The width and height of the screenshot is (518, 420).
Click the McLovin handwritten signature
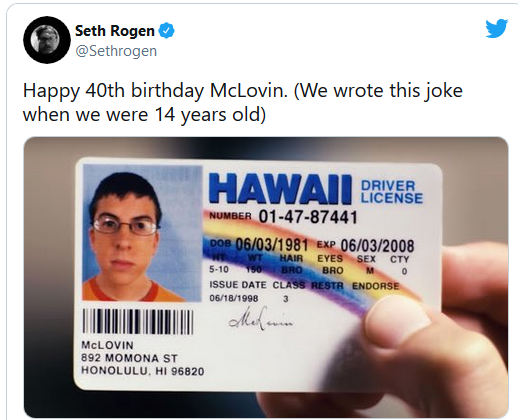click(x=261, y=317)
